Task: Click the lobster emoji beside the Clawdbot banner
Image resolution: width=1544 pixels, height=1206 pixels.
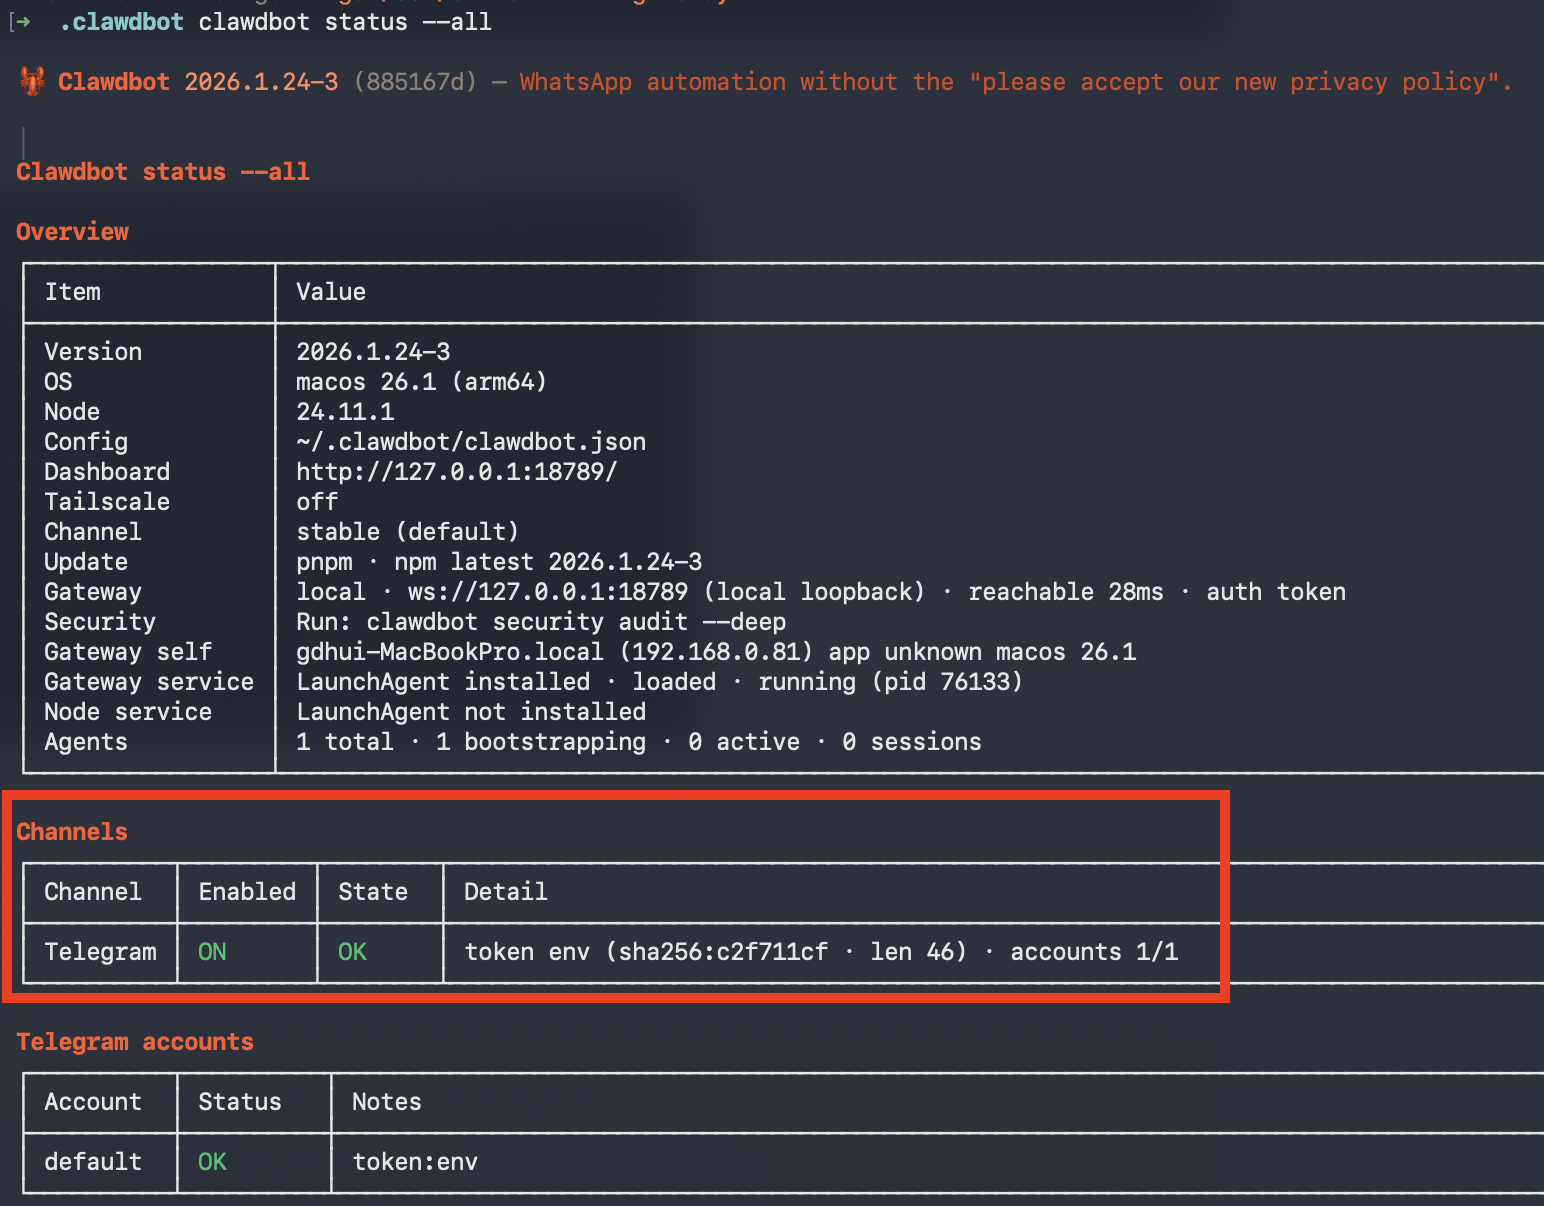Action: click(x=32, y=81)
